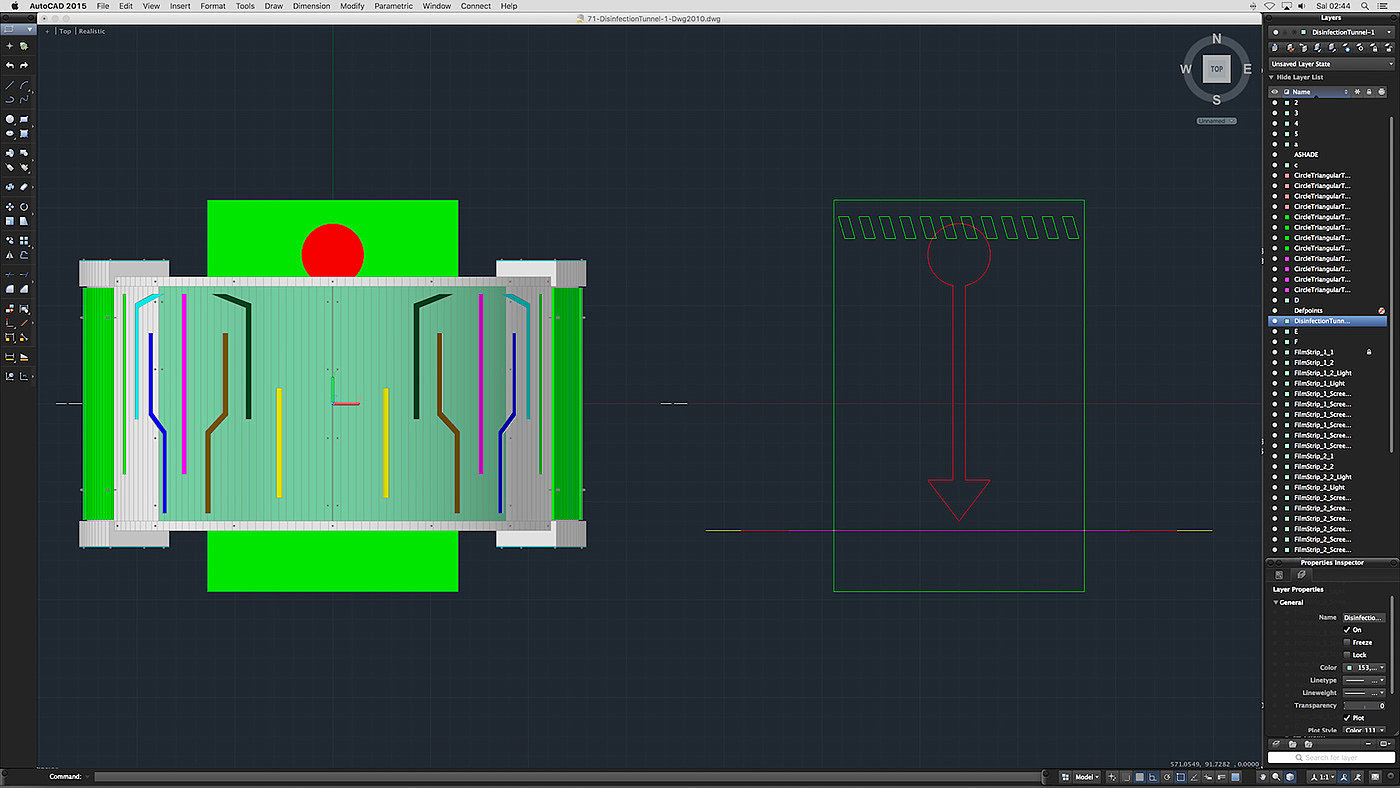Select the Mirror tool
The height and width of the screenshot is (788, 1400).
(x=10, y=255)
